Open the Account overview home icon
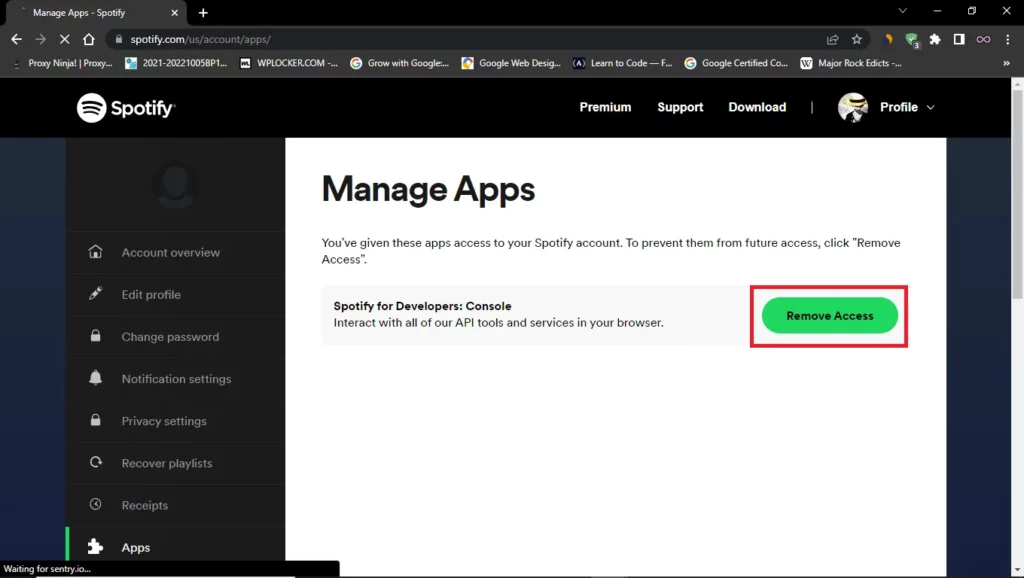 [x=95, y=251]
